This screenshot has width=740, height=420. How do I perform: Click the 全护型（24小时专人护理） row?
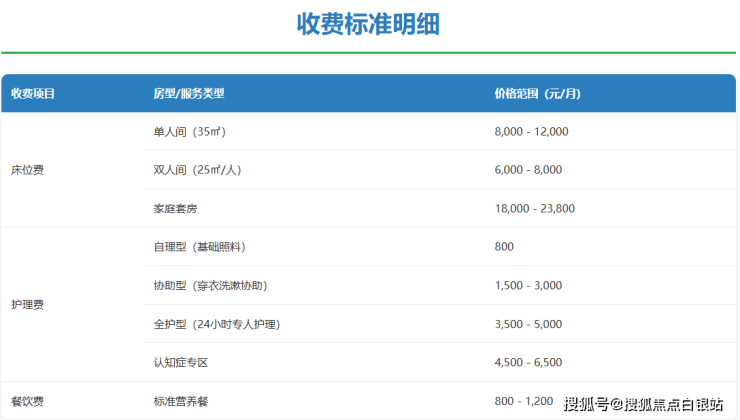pyautogui.click(x=216, y=324)
